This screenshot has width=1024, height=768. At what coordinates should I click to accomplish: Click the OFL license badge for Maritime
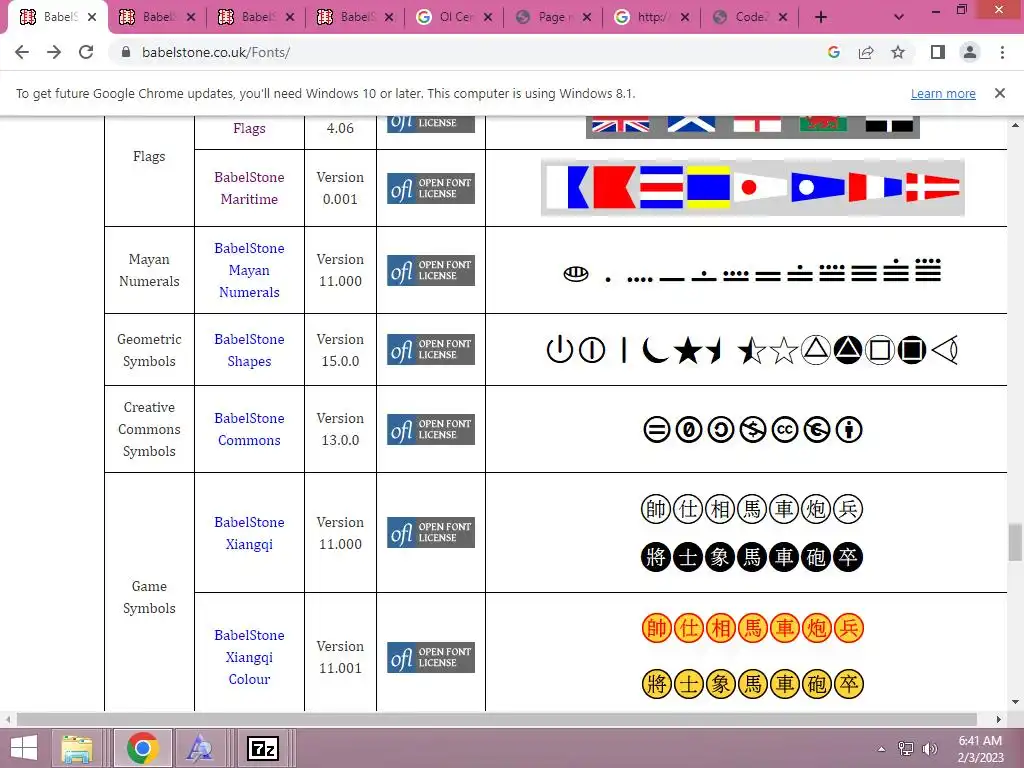(431, 189)
